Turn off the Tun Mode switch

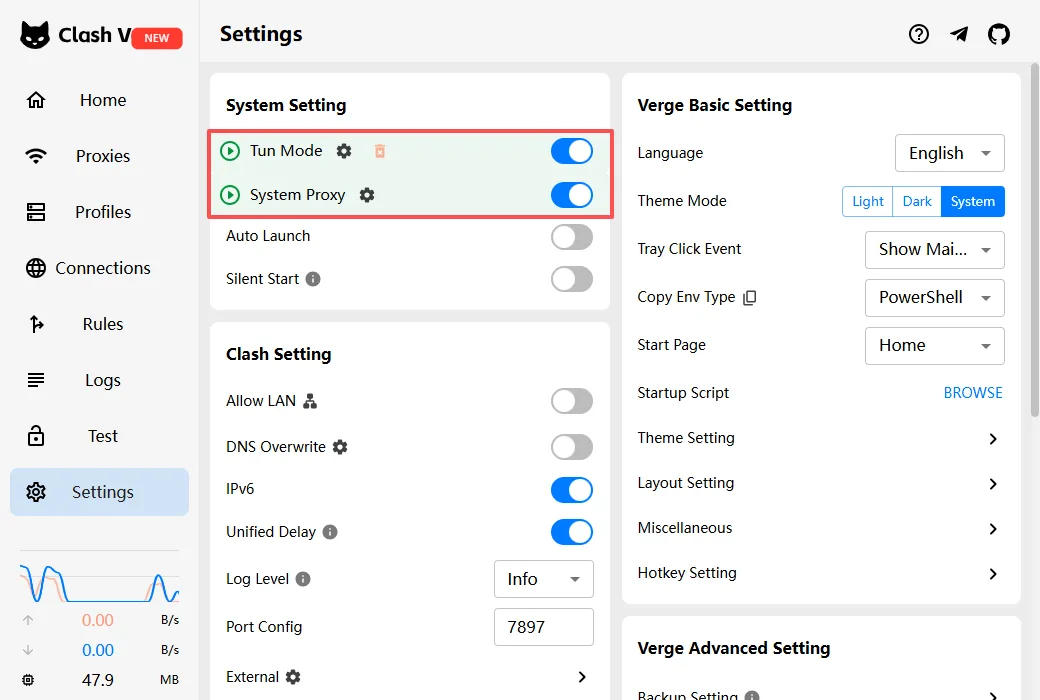pos(572,151)
